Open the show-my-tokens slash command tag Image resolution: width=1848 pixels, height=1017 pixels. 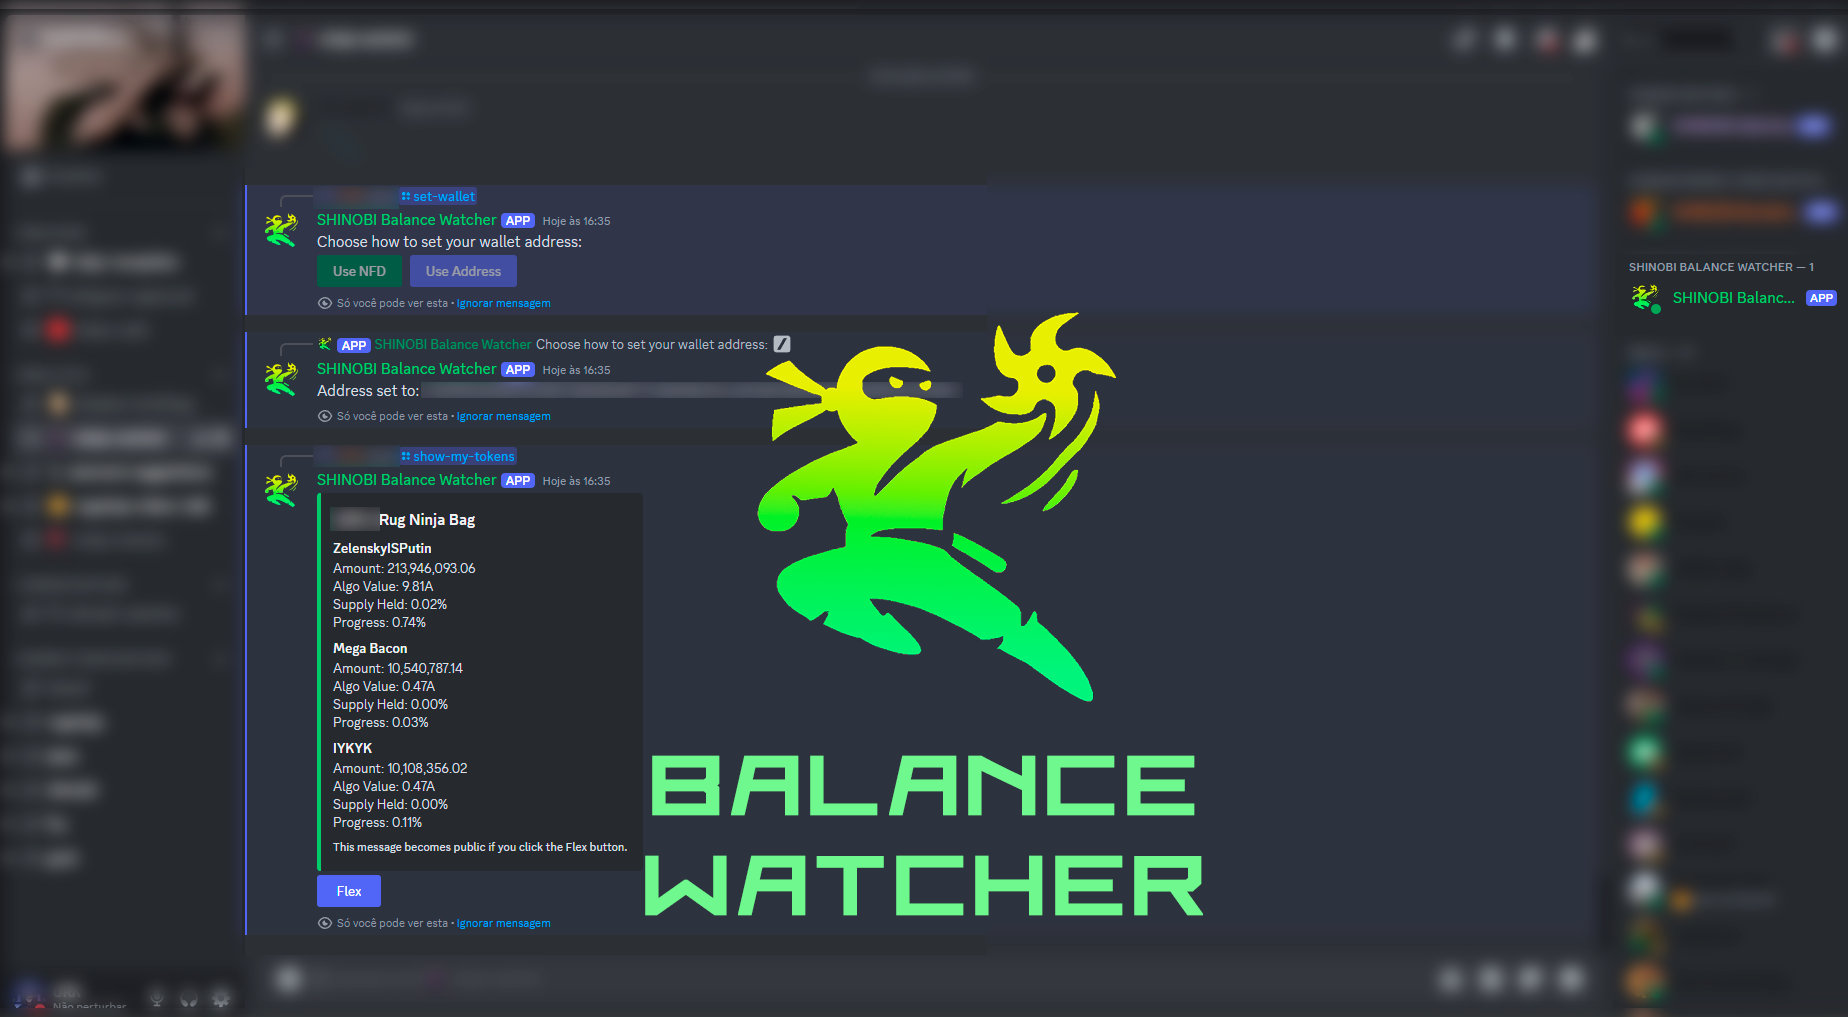458,457
